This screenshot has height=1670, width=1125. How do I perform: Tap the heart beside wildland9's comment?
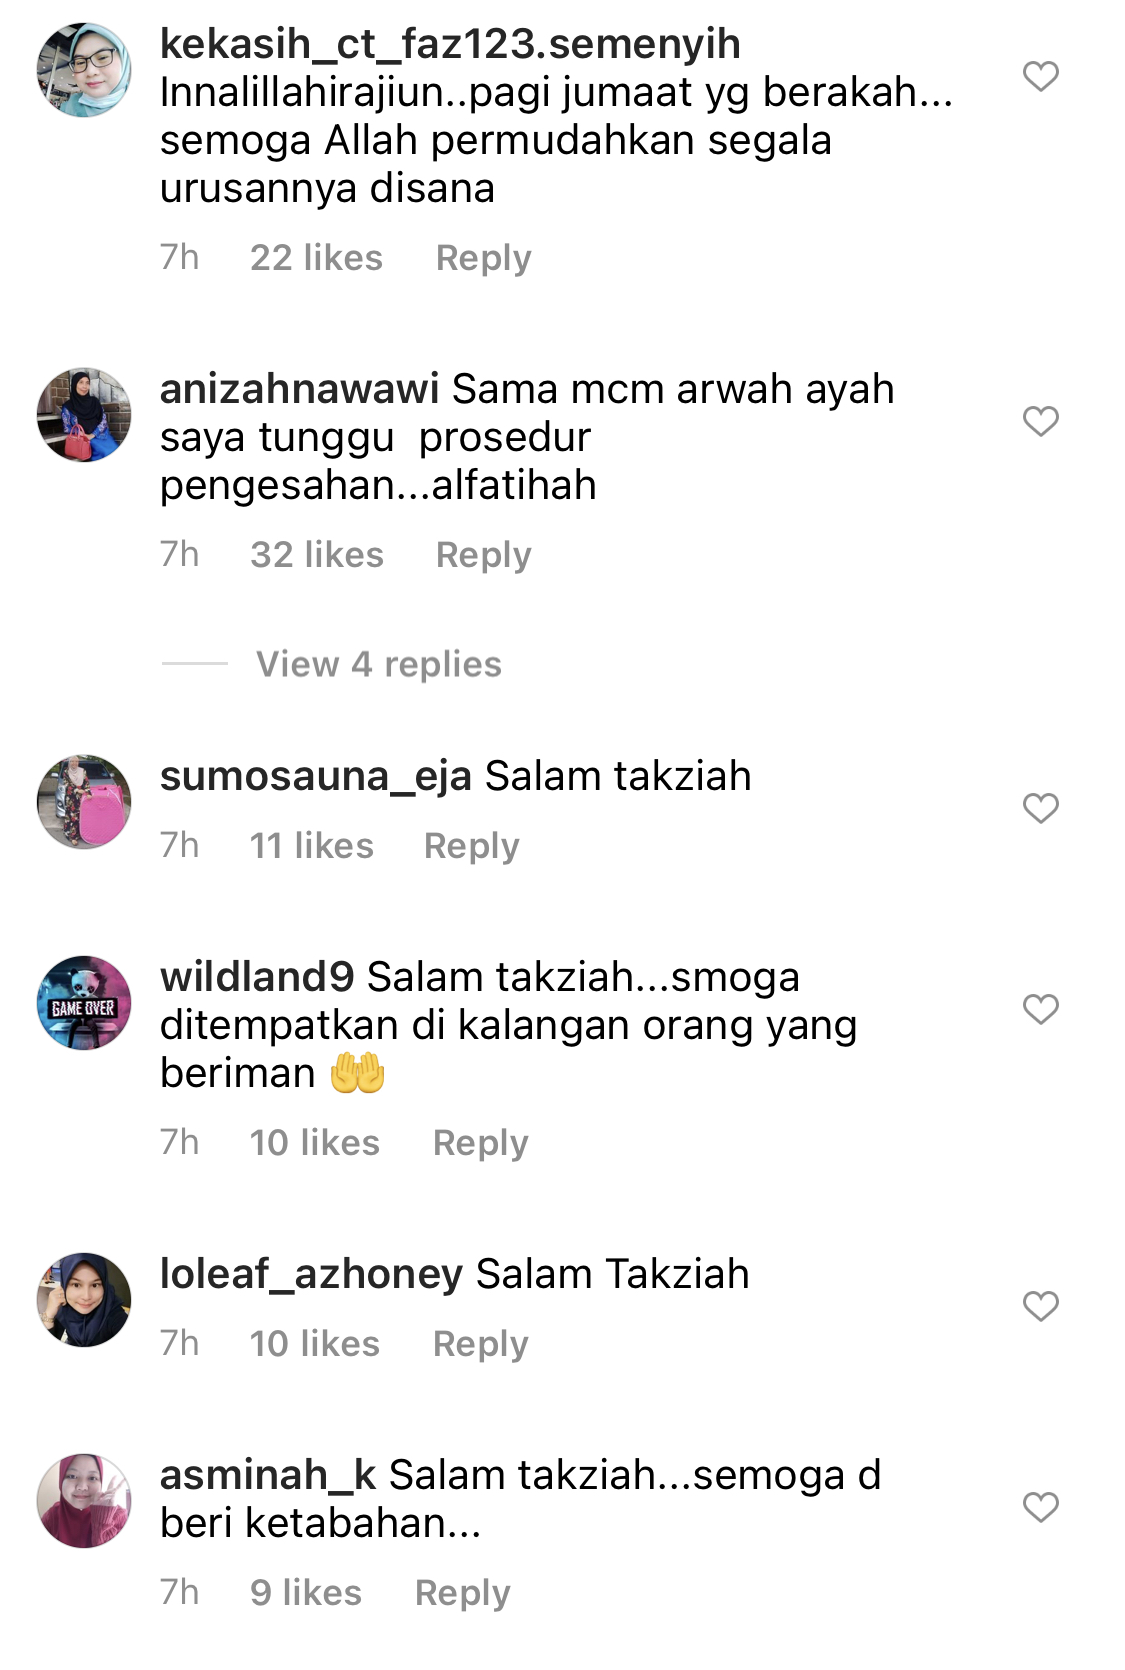click(1040, 1009)
